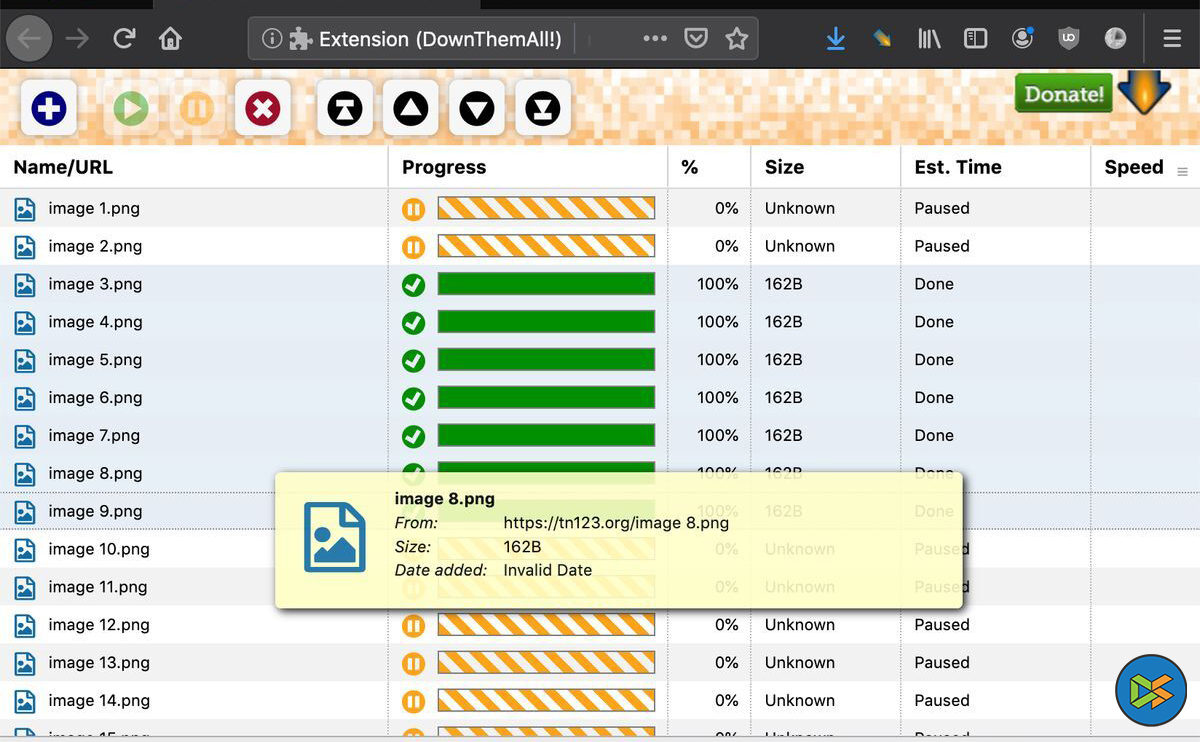Sort the list by Name/URL column
Screen dimensions: 1200x742
tap(63, 167)
